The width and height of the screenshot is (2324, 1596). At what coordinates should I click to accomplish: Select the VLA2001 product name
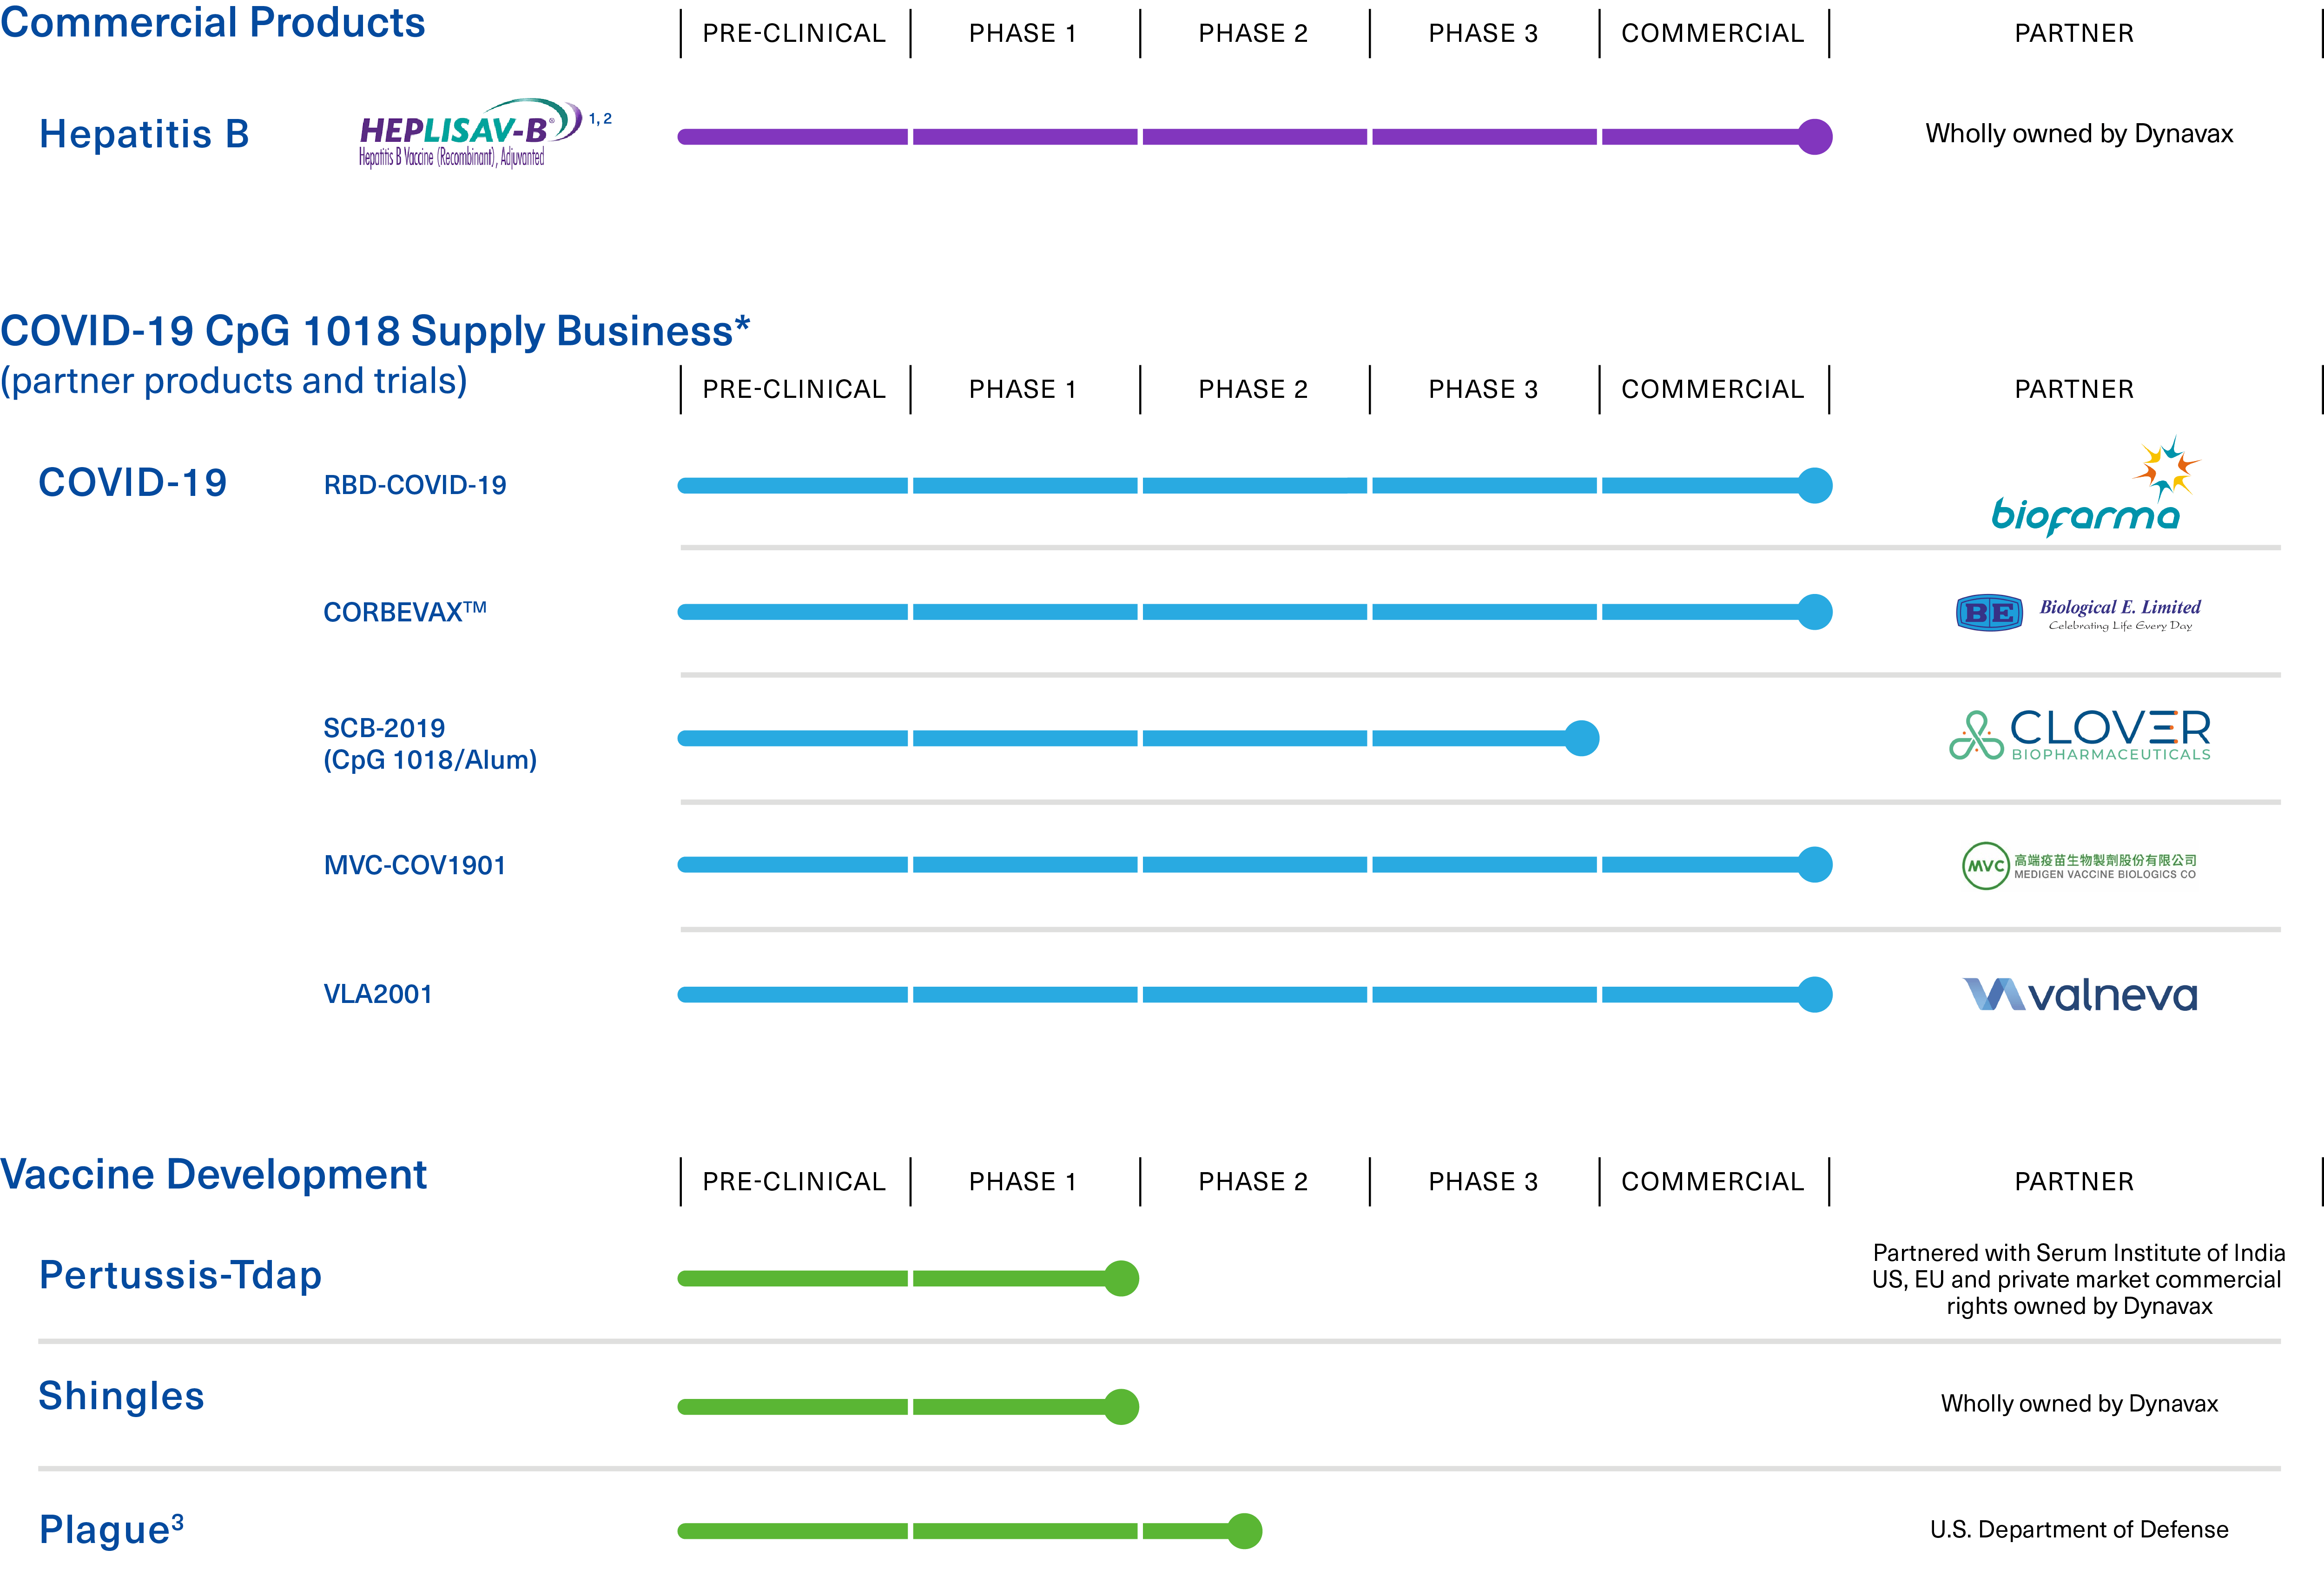coord(378,995)
